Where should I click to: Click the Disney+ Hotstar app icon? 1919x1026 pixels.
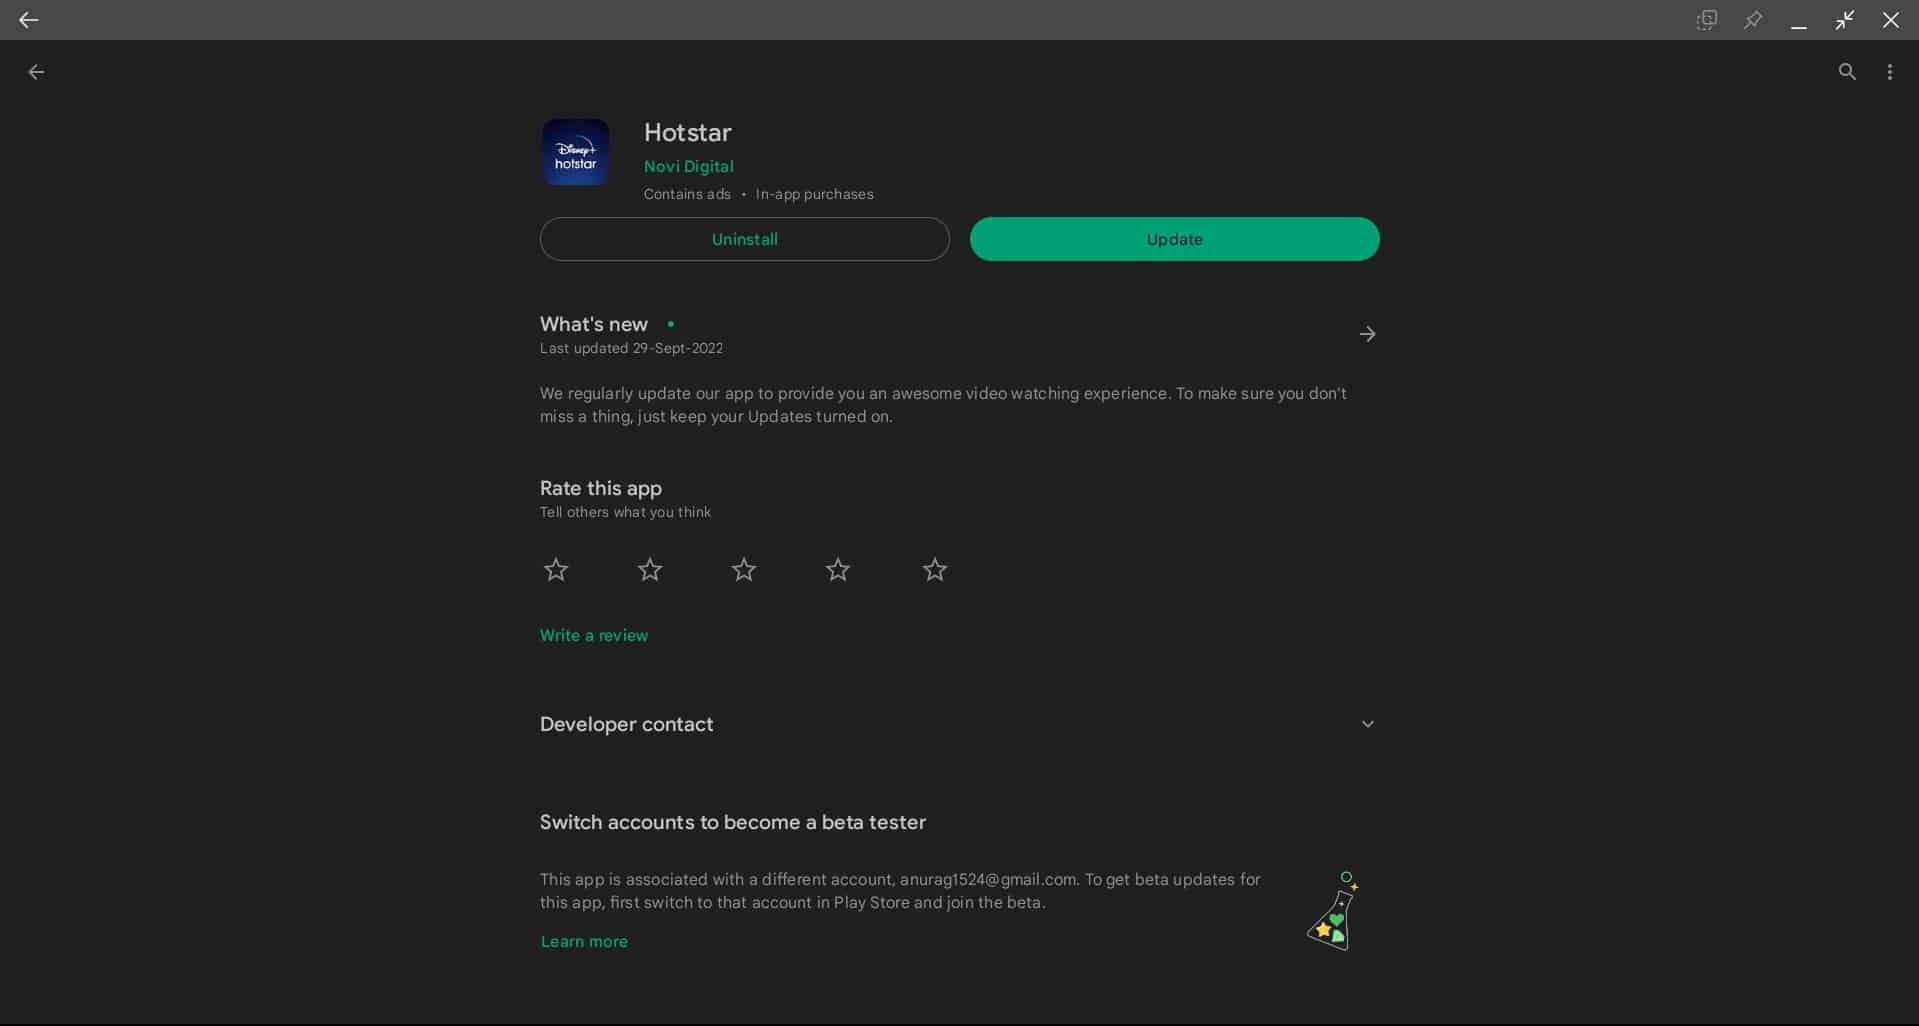(x=575, y=152)
